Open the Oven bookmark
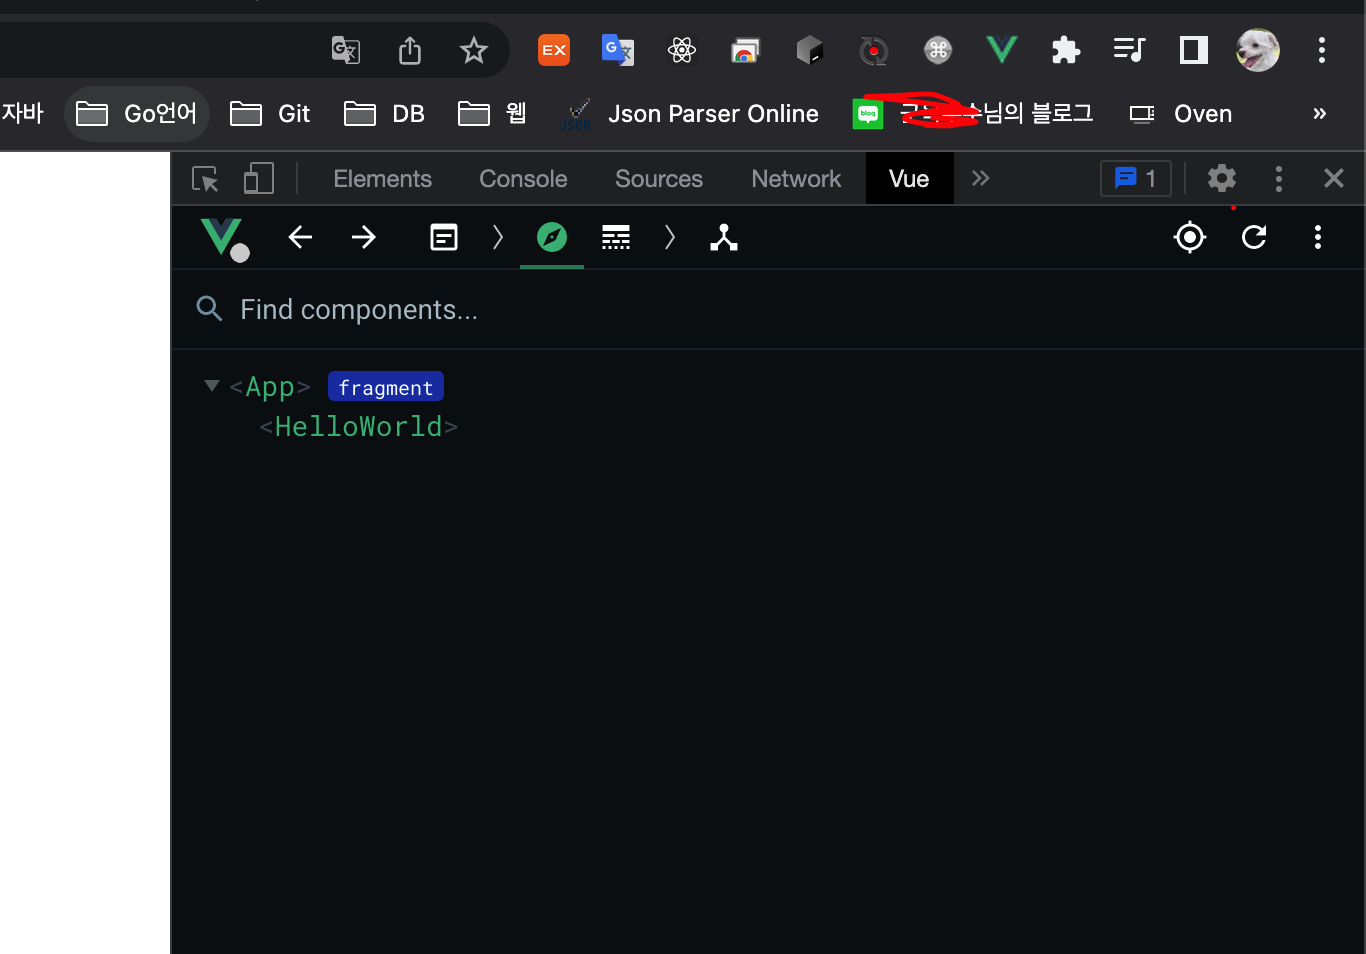The image size is (1366, 954). point(1181,114)
